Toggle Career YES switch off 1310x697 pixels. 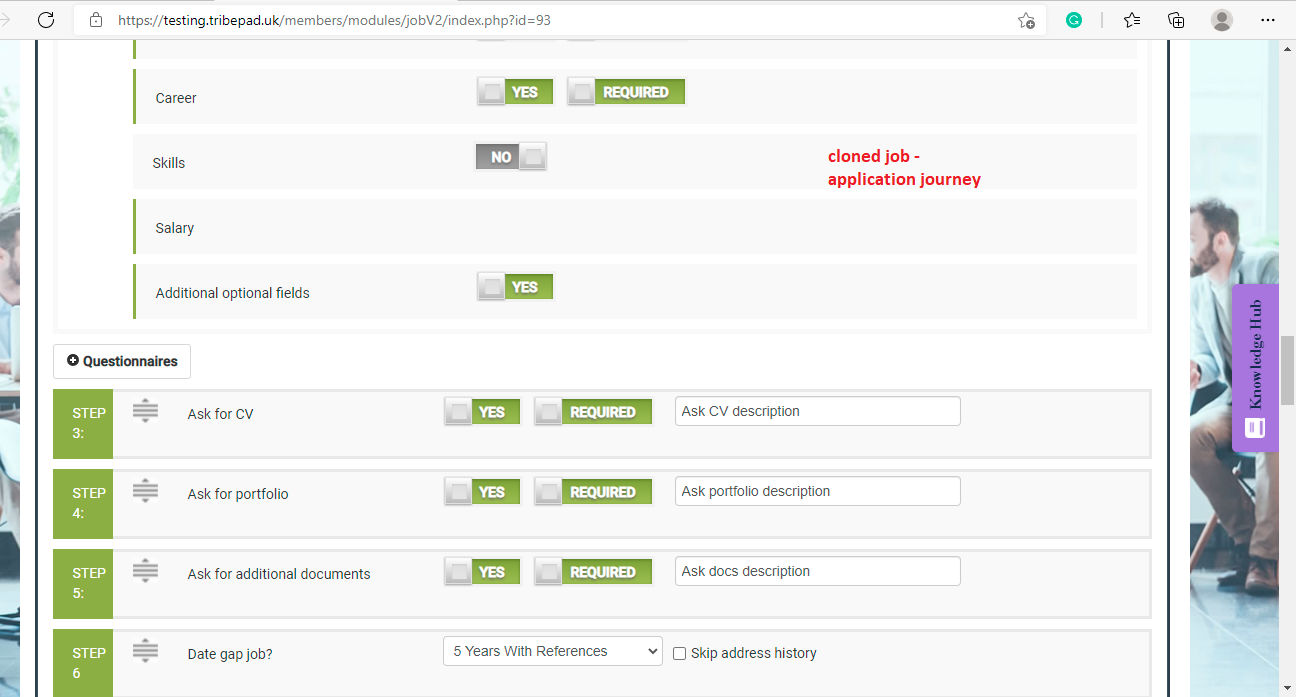click(515, 92)
